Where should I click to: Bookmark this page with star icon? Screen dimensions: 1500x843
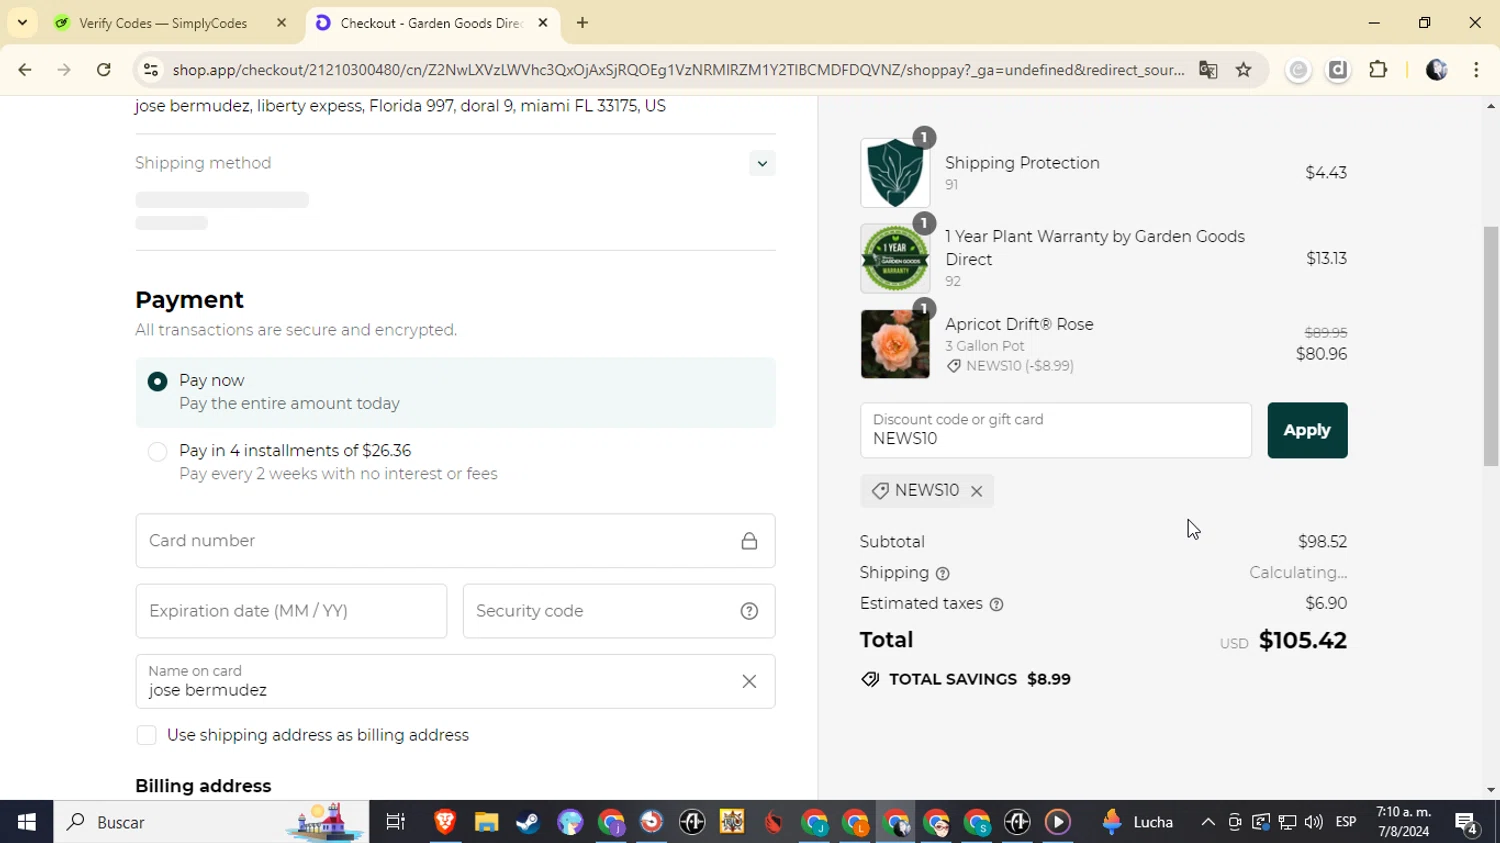(1243, 70)
